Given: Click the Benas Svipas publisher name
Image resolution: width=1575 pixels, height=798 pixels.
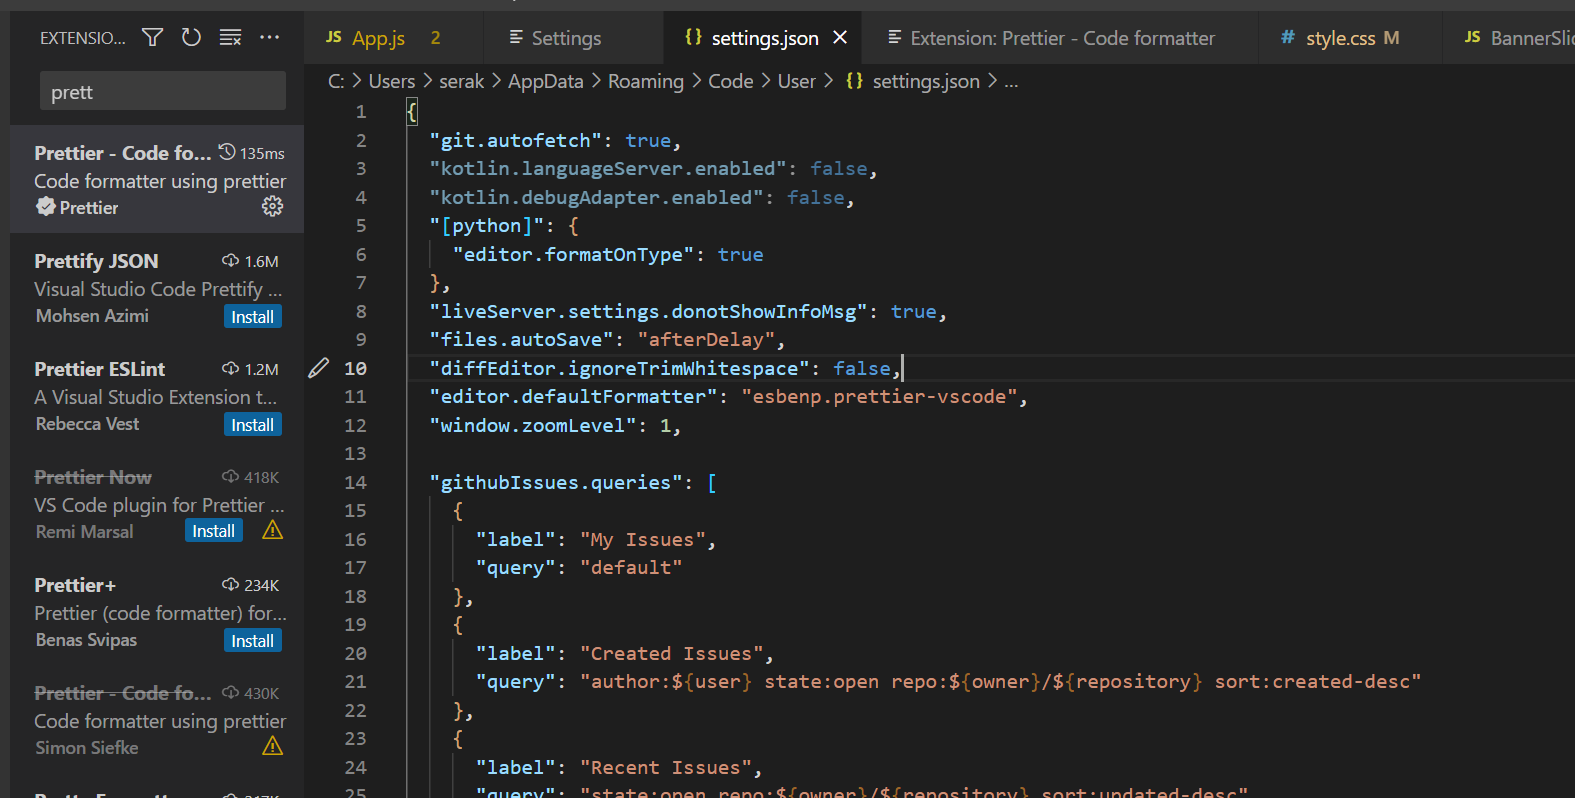Looking at the screenshot, I should 86,639.
